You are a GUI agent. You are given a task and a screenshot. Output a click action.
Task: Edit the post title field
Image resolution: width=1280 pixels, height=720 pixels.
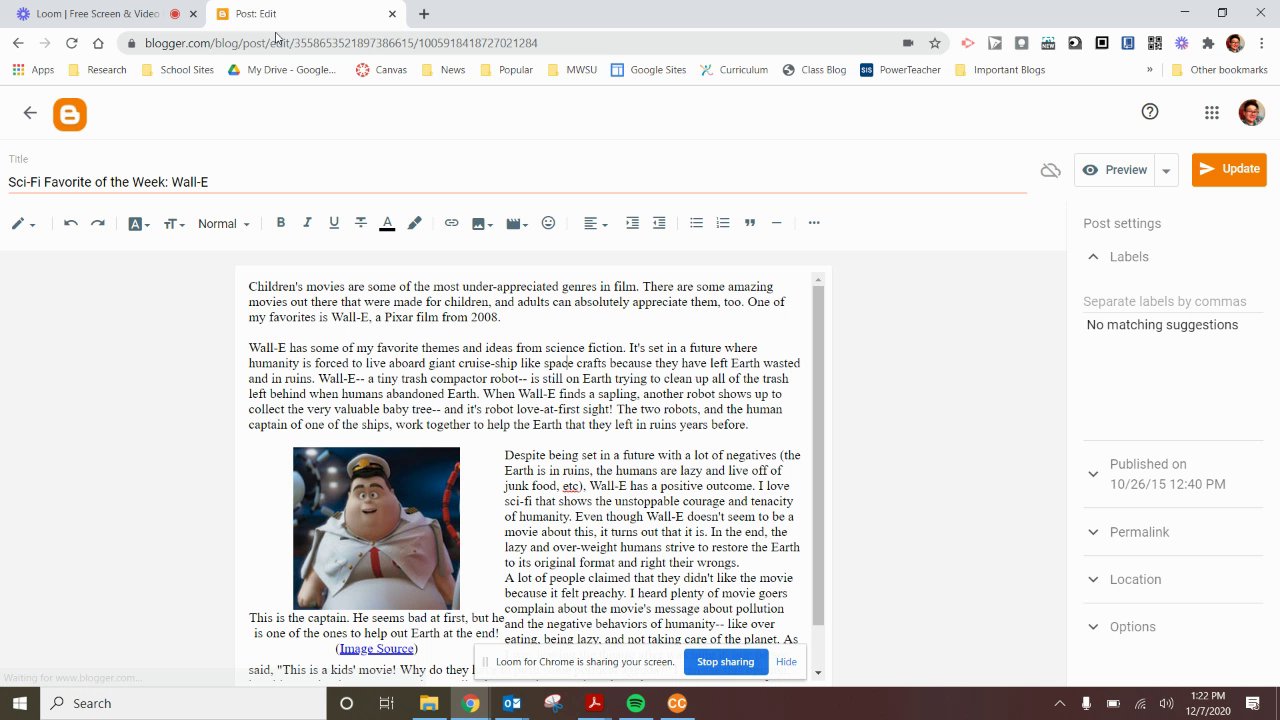[517, 182]
